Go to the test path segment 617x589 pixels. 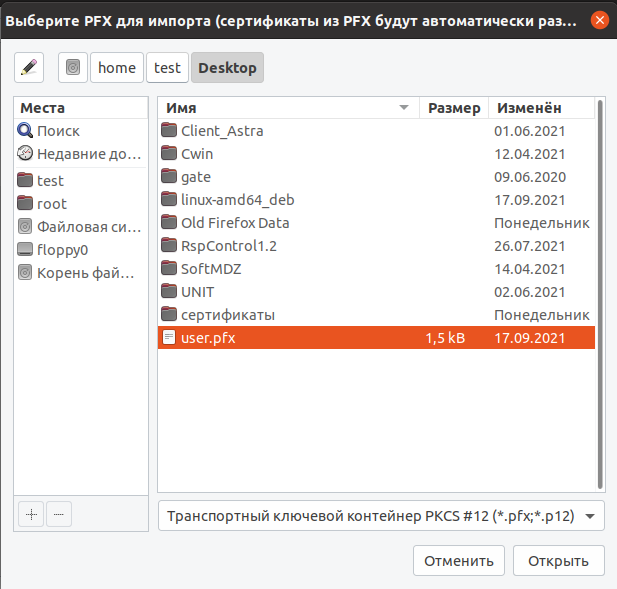(x=168, y=68)
